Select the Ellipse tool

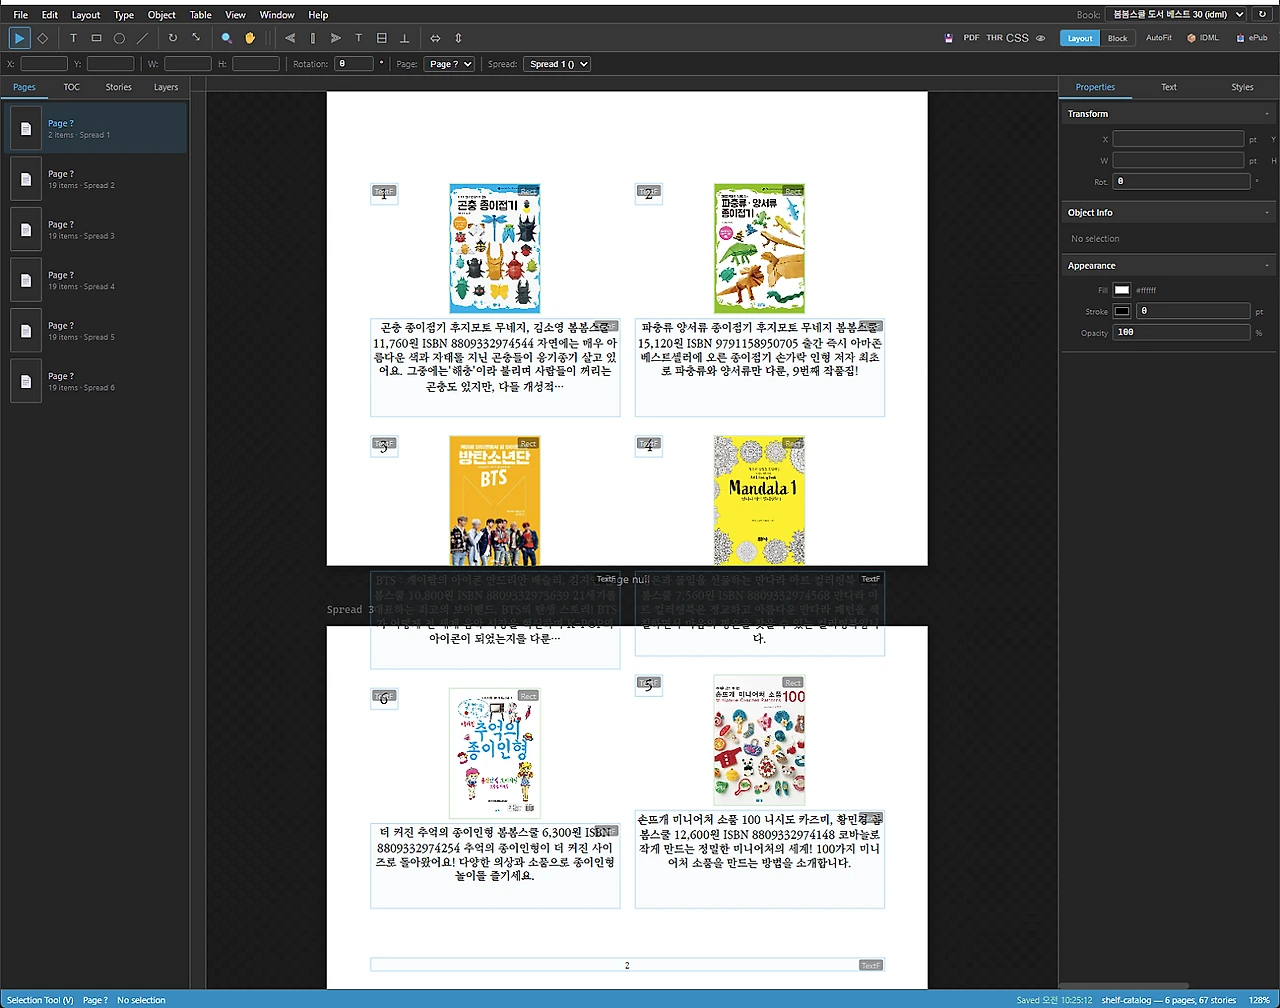click(x=119, y=38)
